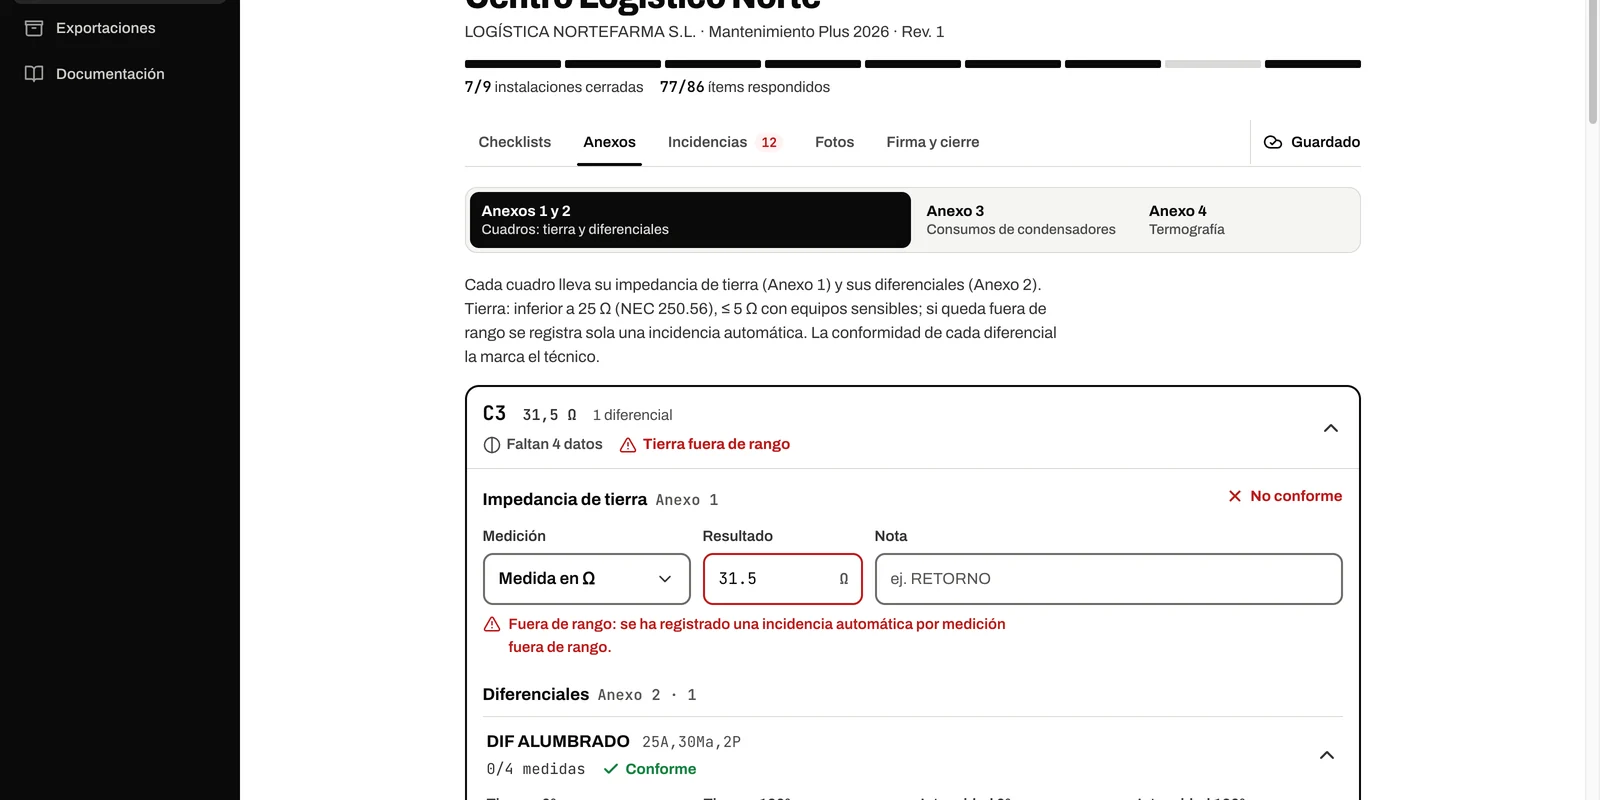Focus the Nota input field
Screen dimensions: 1600x800
1109,579
